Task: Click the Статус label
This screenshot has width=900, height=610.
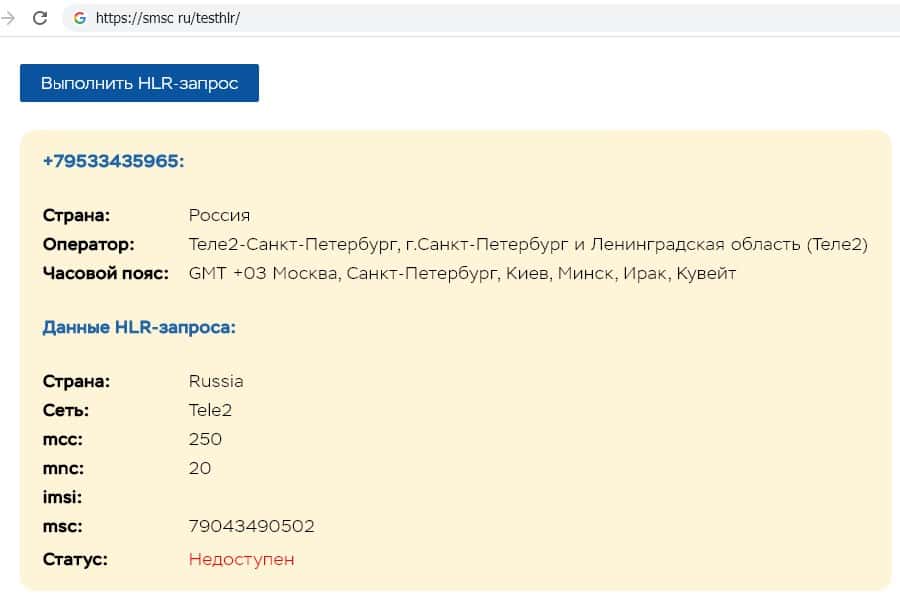Action: (75, 559)
